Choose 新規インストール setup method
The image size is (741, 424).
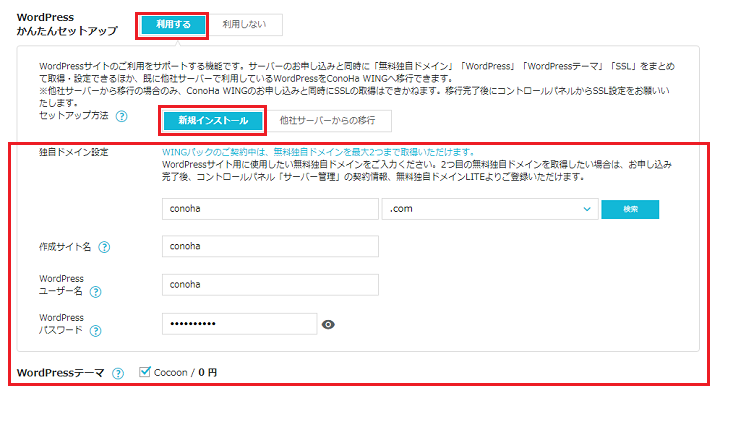(213, 121)
